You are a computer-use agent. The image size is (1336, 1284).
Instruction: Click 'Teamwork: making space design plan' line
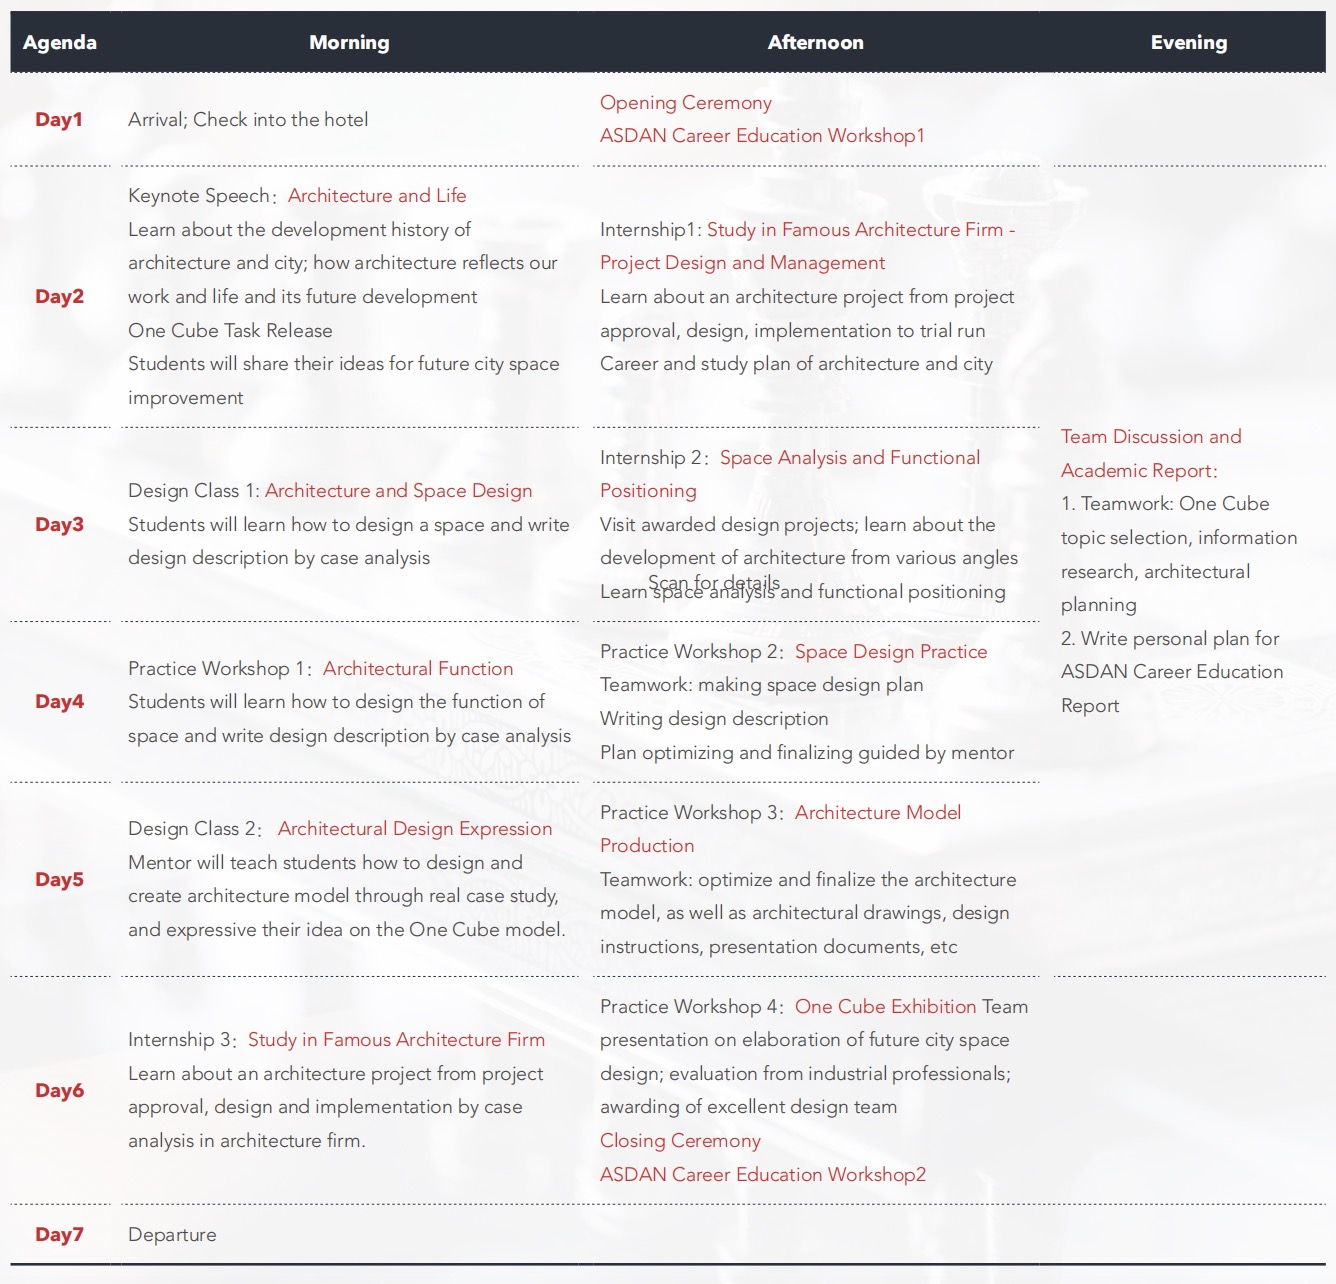pyautogui.click(x=762, y=685)
